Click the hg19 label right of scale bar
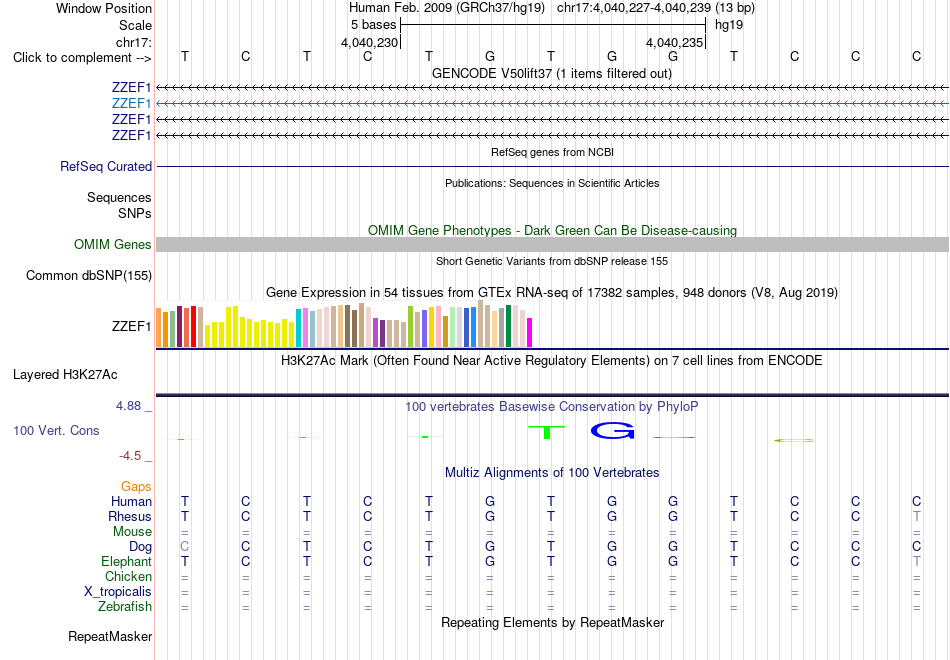Image resolution: width=950 pixels, height=660 pixels. pos(729,25)
